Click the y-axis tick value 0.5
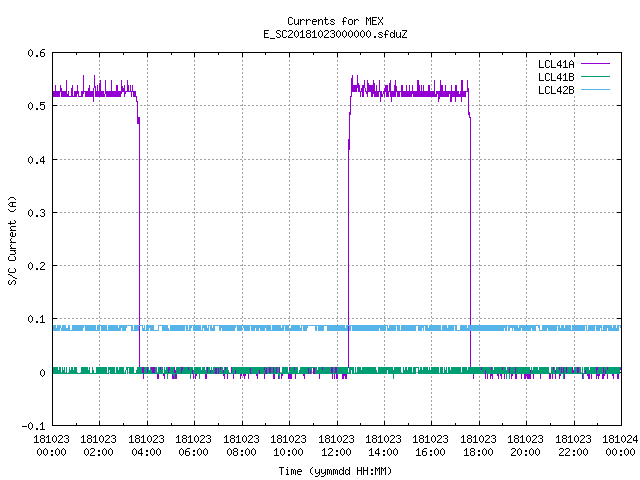This screenshot has width=640, height=480. [x=36, y=106]
